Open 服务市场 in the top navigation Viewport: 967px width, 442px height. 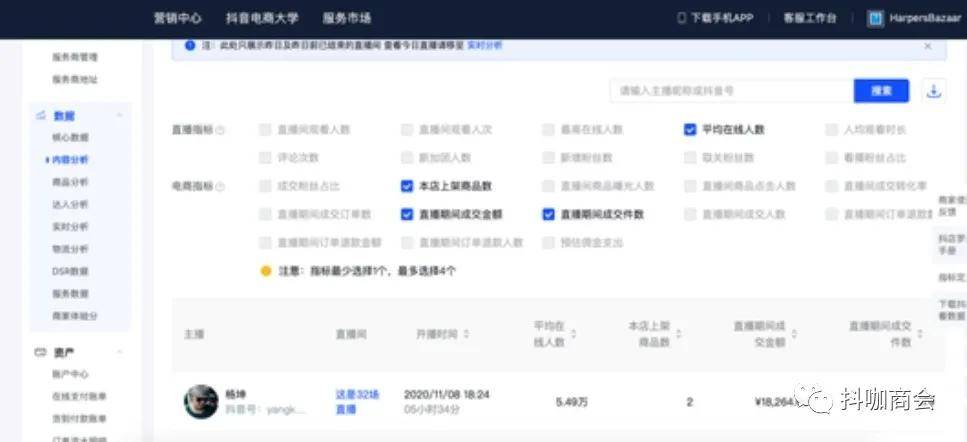(347, 18)
